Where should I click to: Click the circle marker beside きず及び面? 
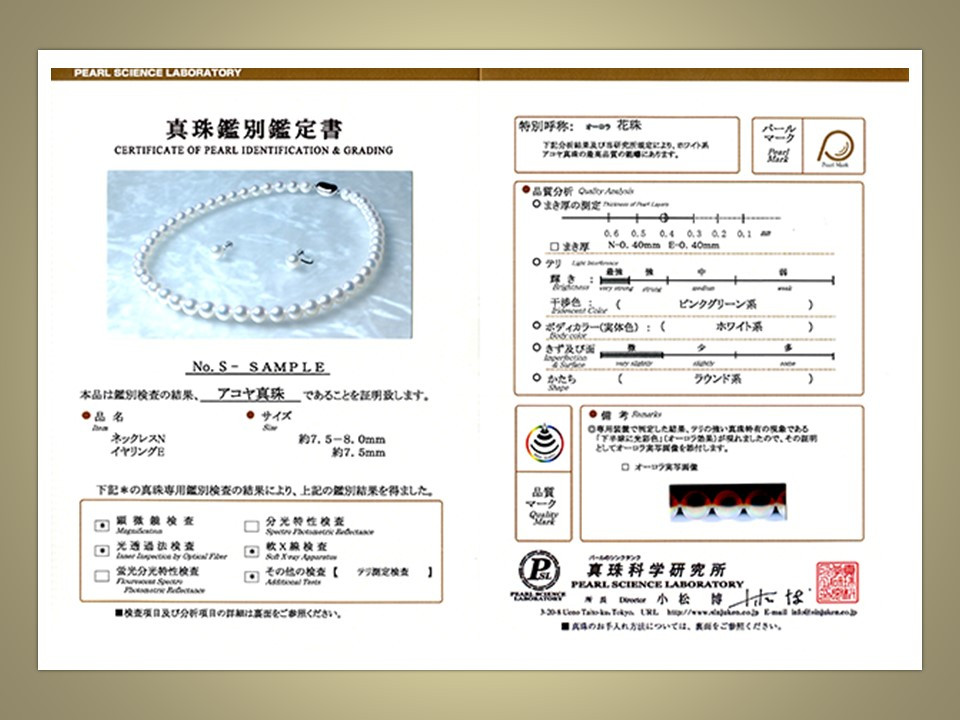pos(536,348)
